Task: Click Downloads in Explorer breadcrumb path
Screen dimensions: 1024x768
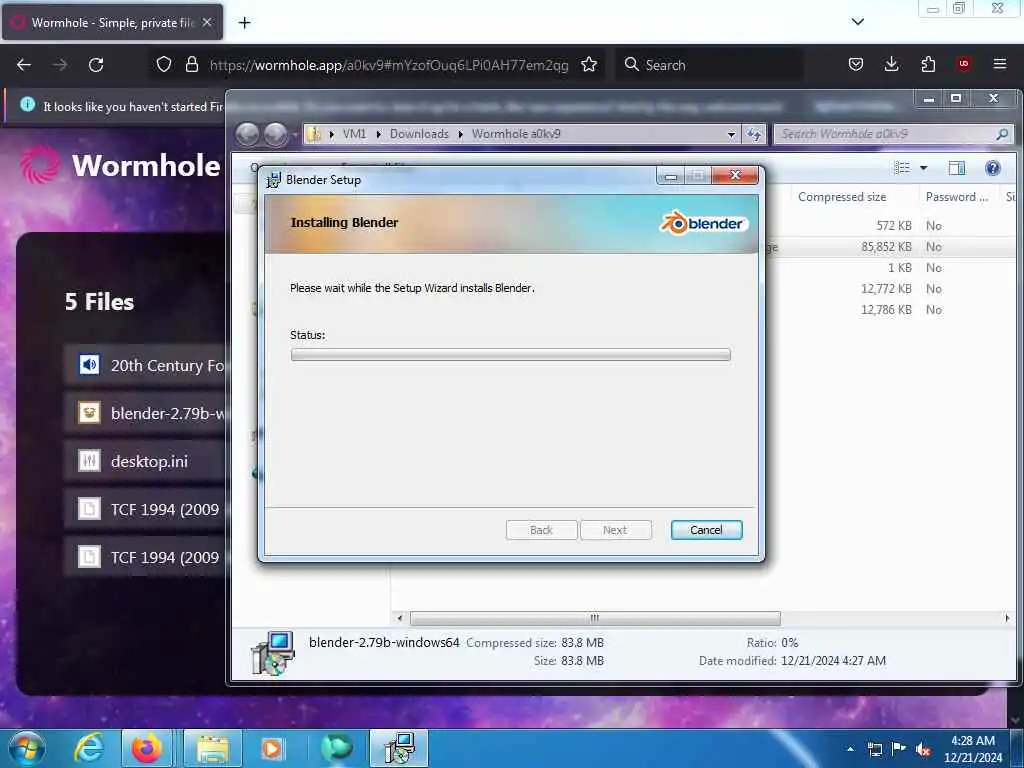Action: 419,134
